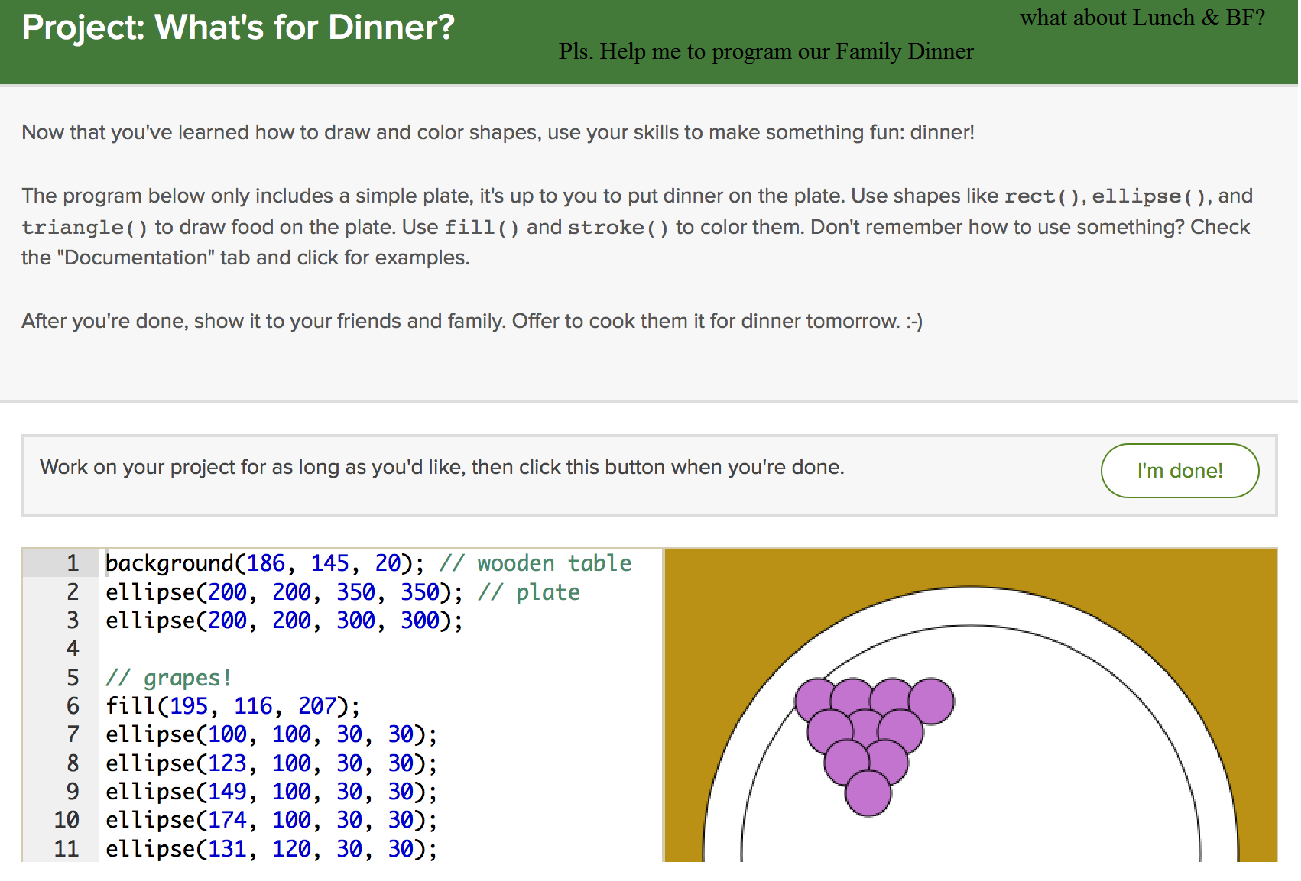Image resolution: width=1301 pixels, height=881 pixels.
Task: Click the fill(195, 116, 207) code line
Action: pyautogui.click(x=233, y=706)
